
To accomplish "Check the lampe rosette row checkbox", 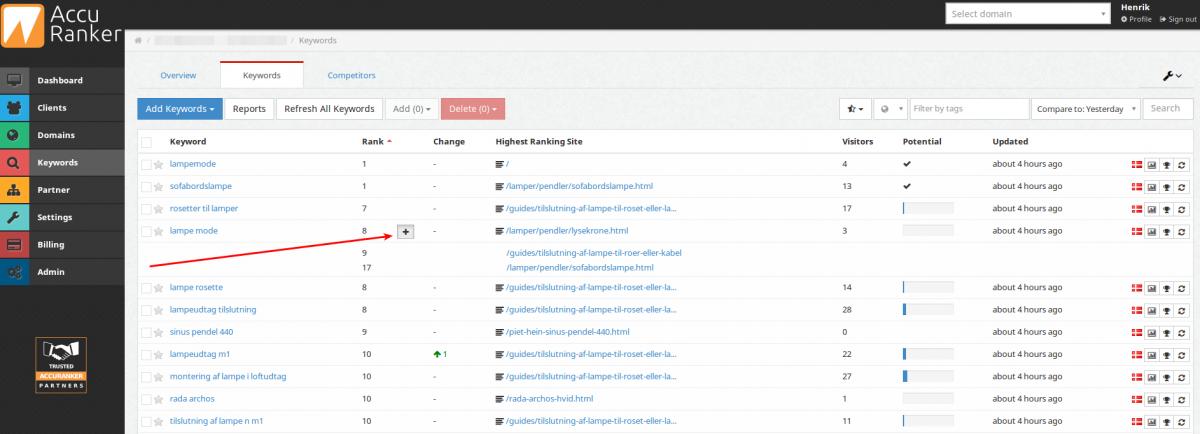I will pyautogui.click(x=146, y=288).
